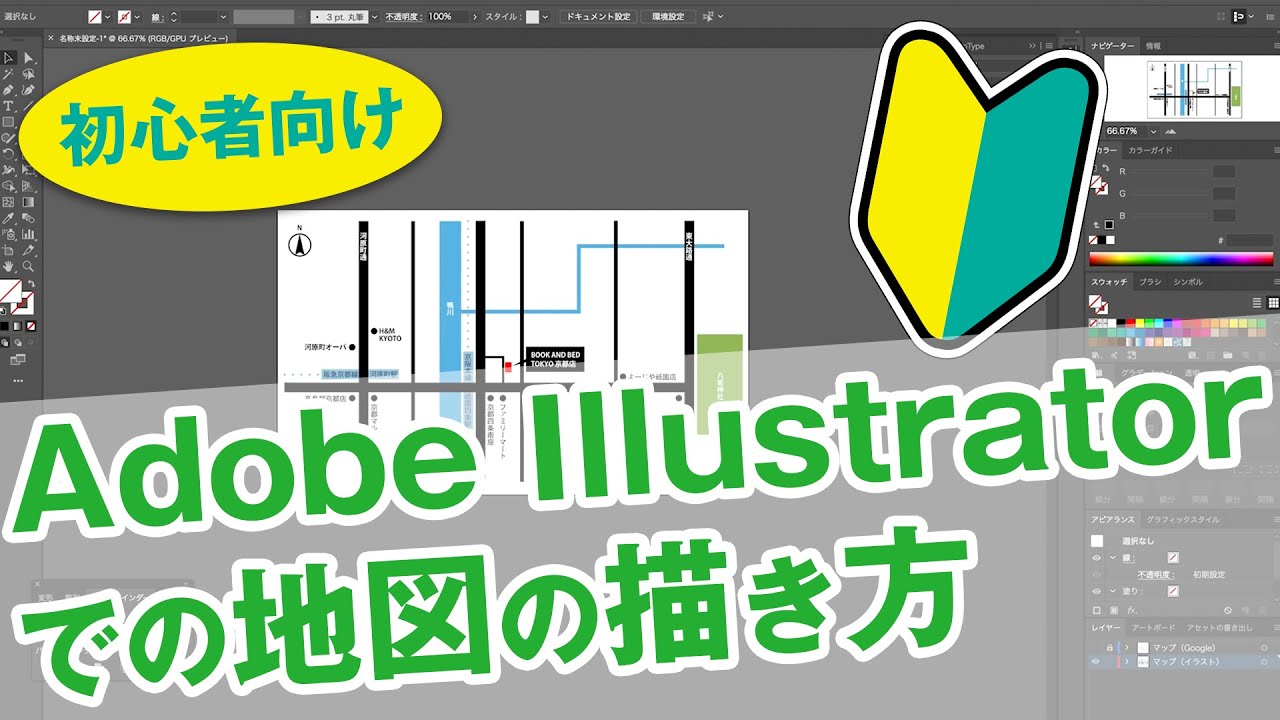1280x720 pixels.
Task: Select the red swatch in Swatches panel
Action: coord(1132,323)
